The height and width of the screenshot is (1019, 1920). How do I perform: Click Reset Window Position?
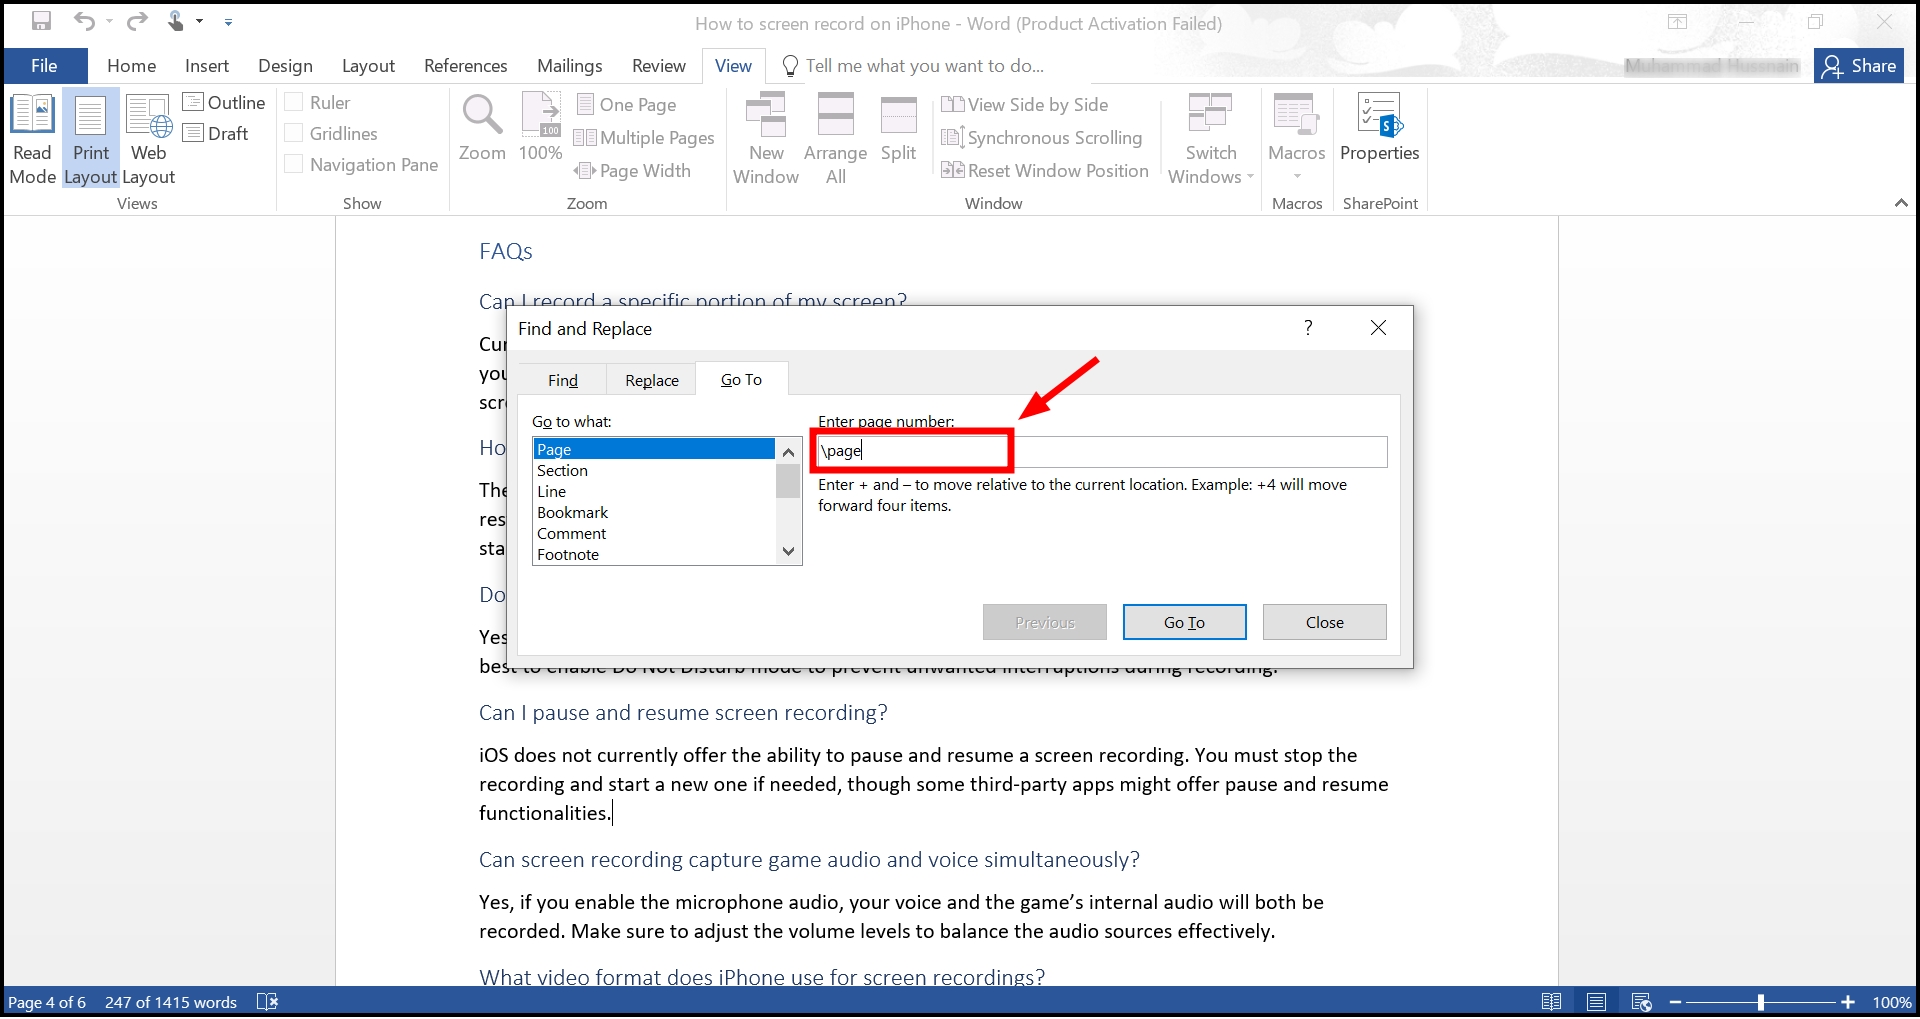coord(1045,170)
